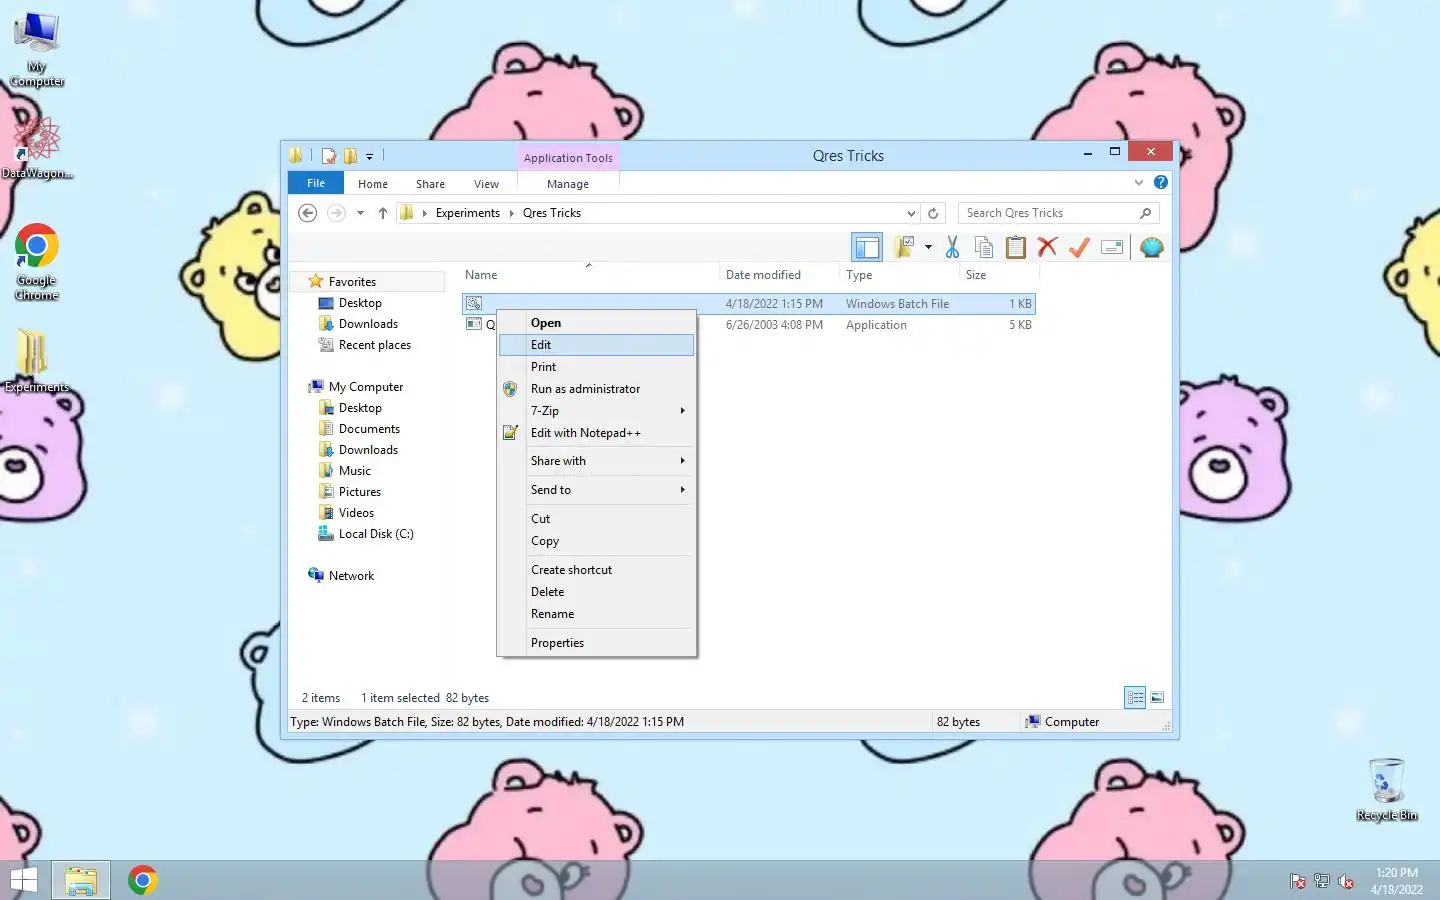
Task: Click the Up one level arrow
Action: 383,213
